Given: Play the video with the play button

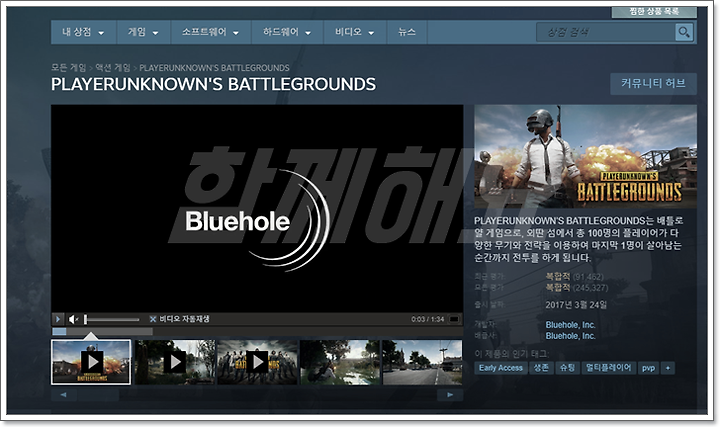Looking at the screenshot, I should 58,319.
